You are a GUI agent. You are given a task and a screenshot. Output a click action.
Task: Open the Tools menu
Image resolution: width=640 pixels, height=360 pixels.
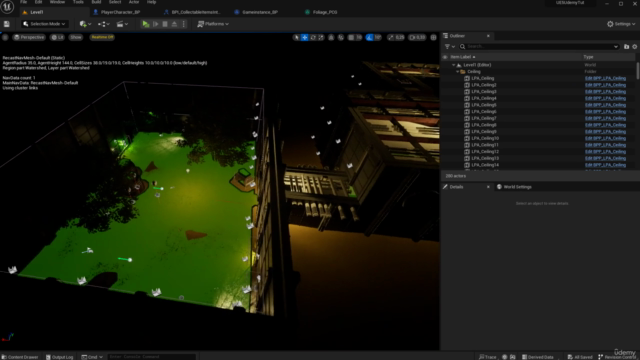78,2
